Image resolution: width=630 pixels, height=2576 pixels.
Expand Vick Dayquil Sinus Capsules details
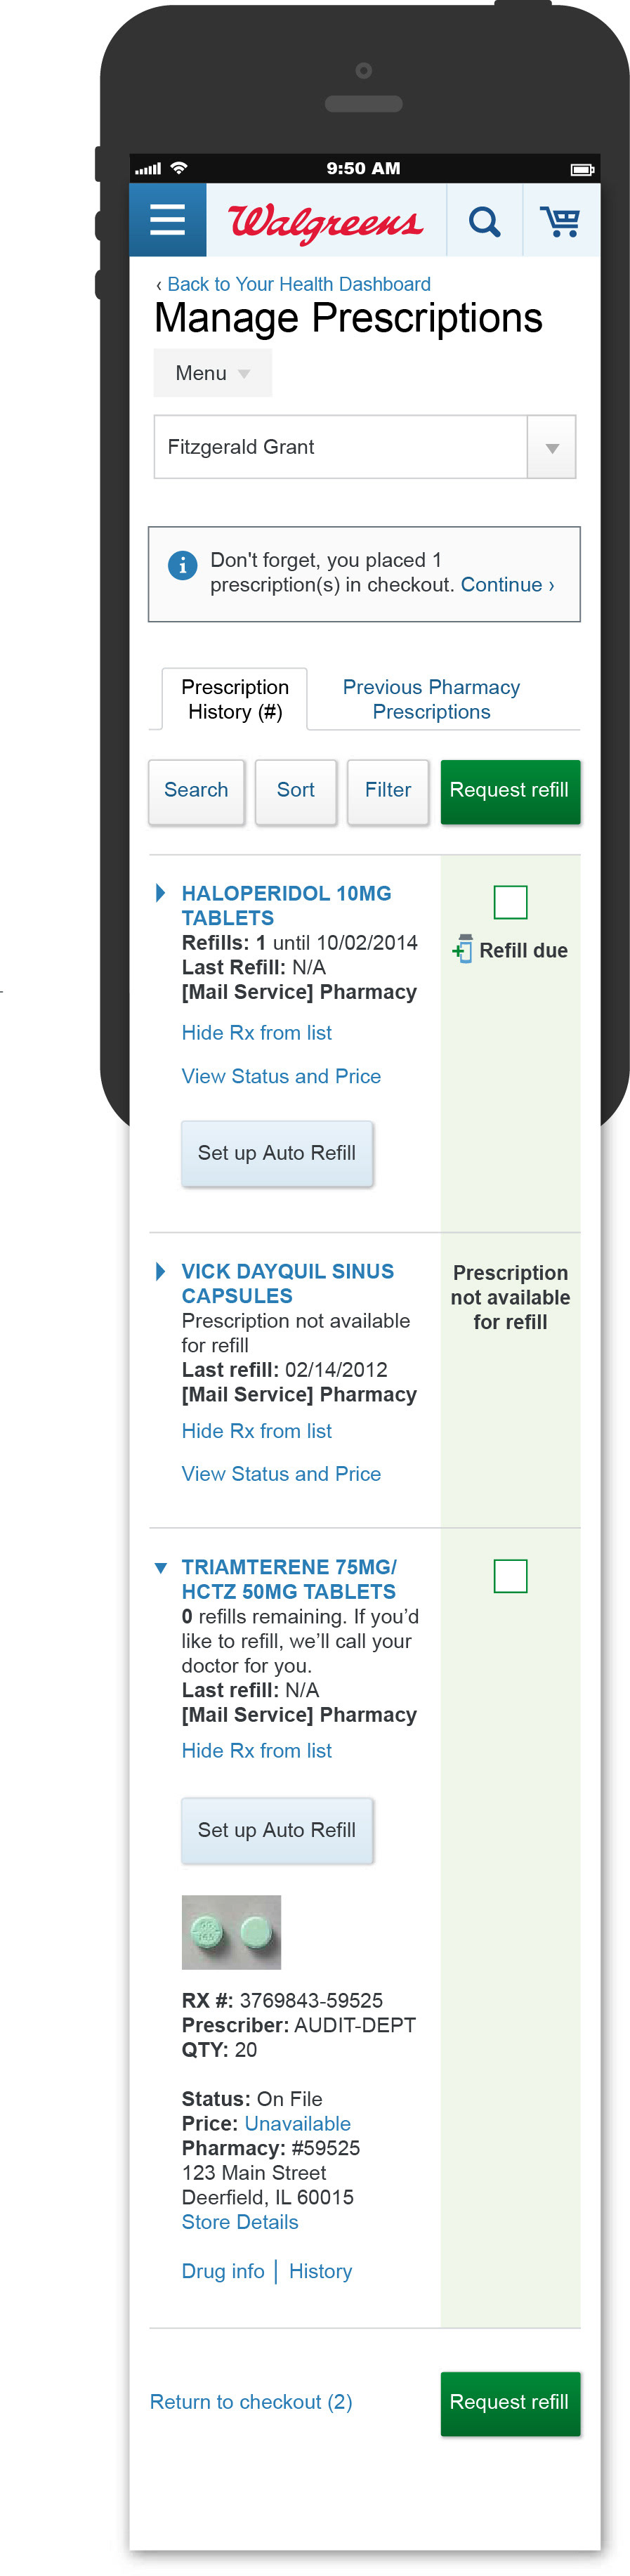pyautogui.click(x=160, y=1271)
